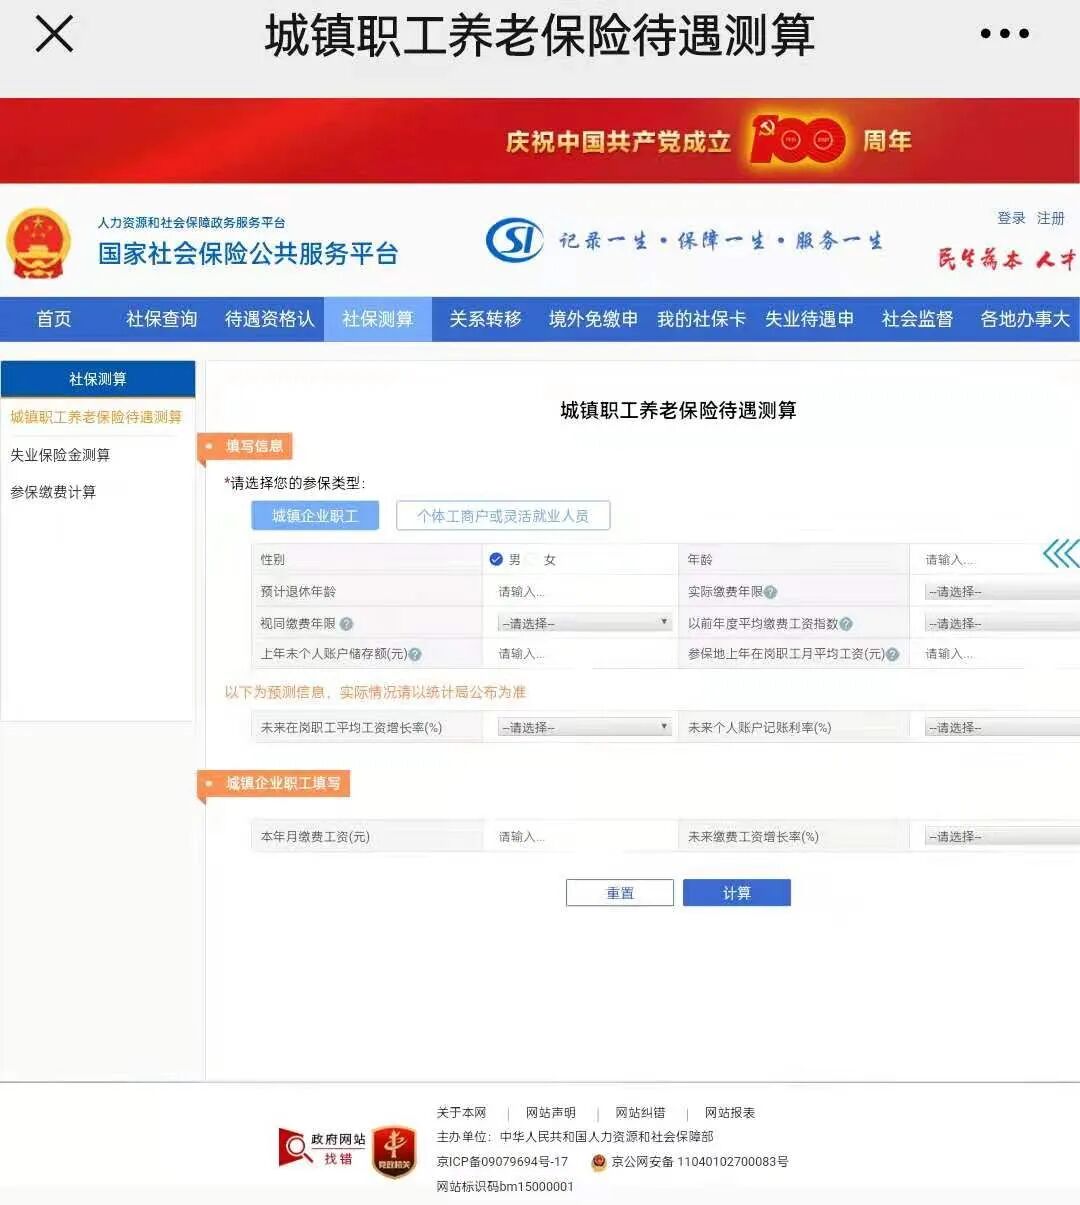
Task: Select the 女 gender radio button
Action: [537, 558]
